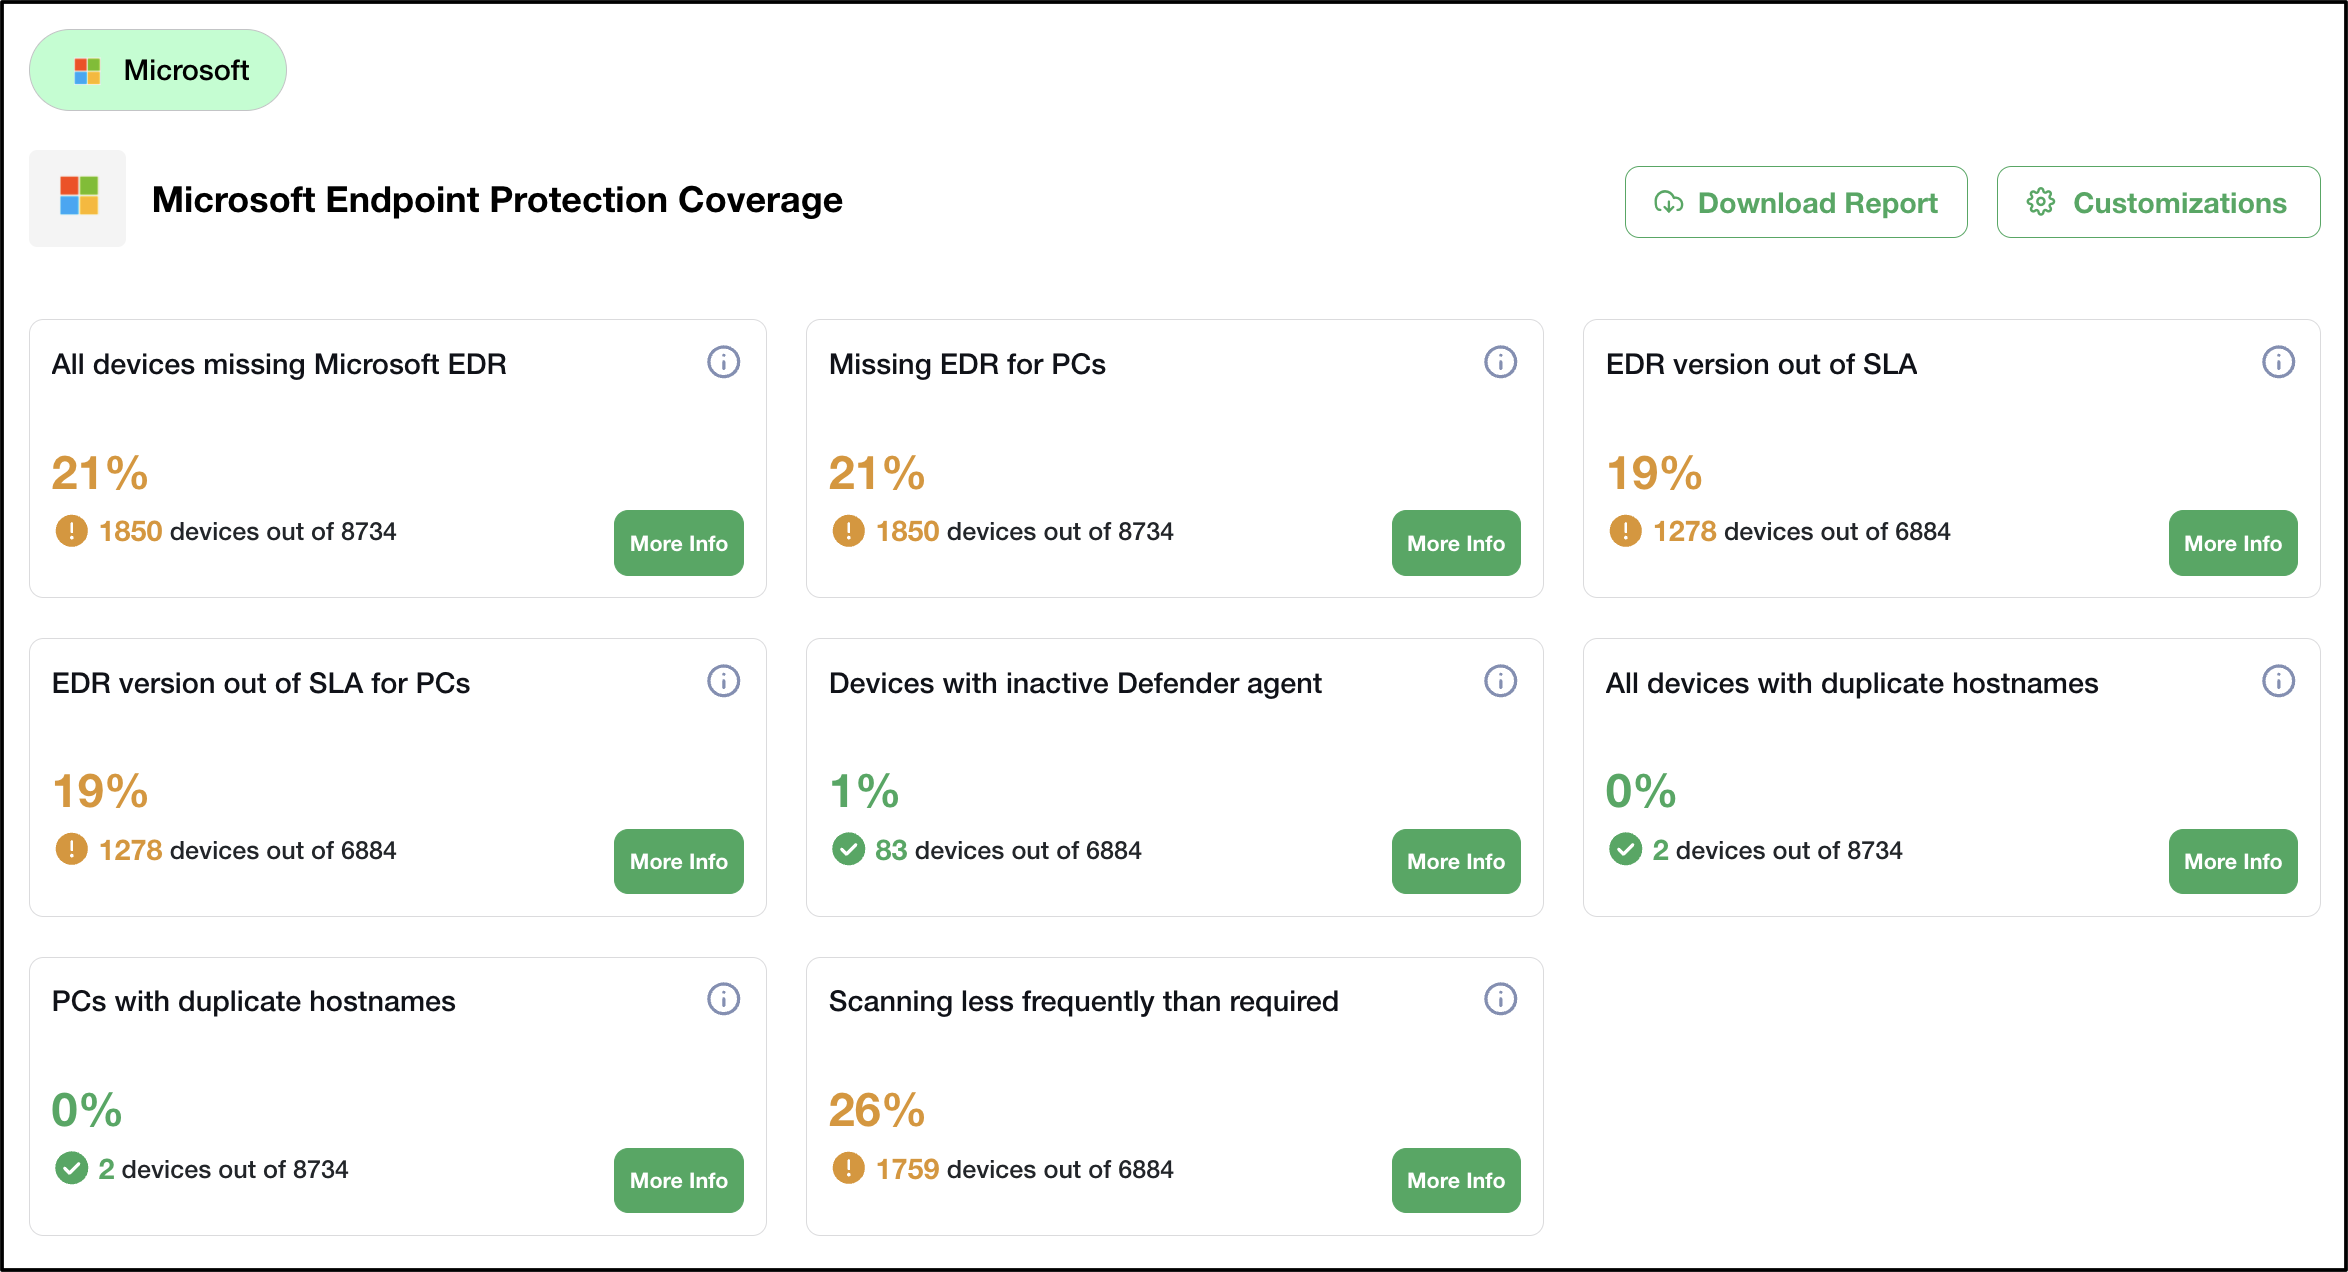This screenshot has height=1272, width=2348.
Task: Click '83 devices out of 6884' text
Action: coord(1008,850)
